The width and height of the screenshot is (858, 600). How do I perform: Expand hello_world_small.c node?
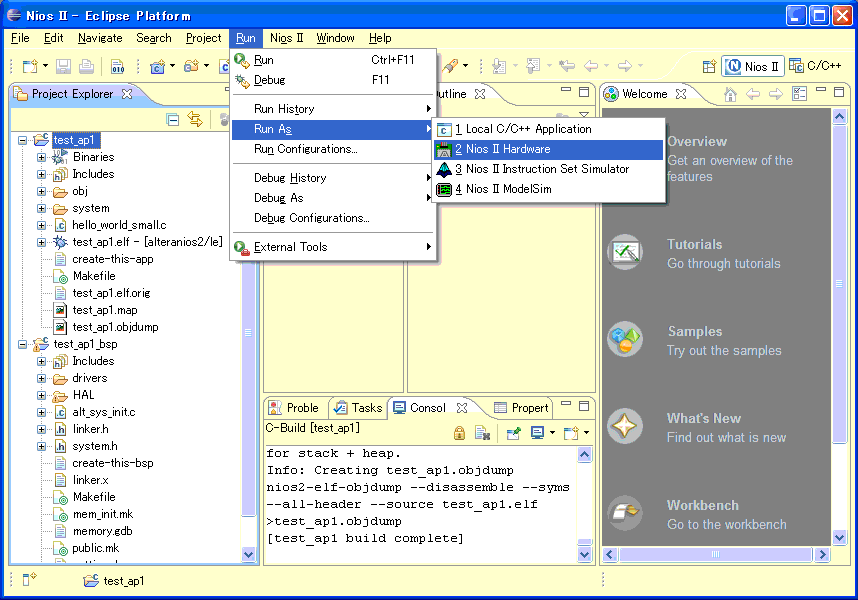41,225
